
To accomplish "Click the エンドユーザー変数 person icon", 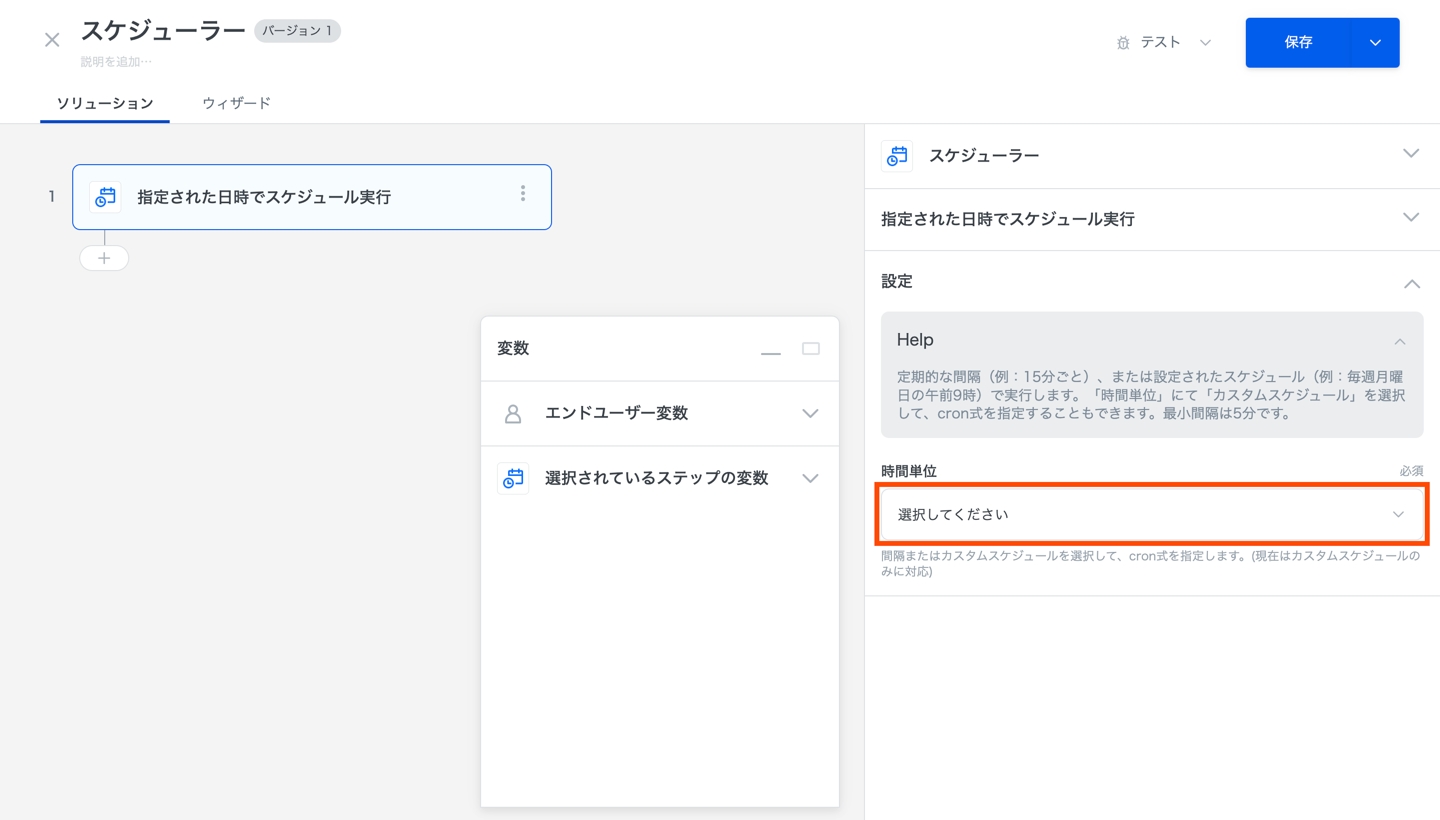I will pos(513,414).
